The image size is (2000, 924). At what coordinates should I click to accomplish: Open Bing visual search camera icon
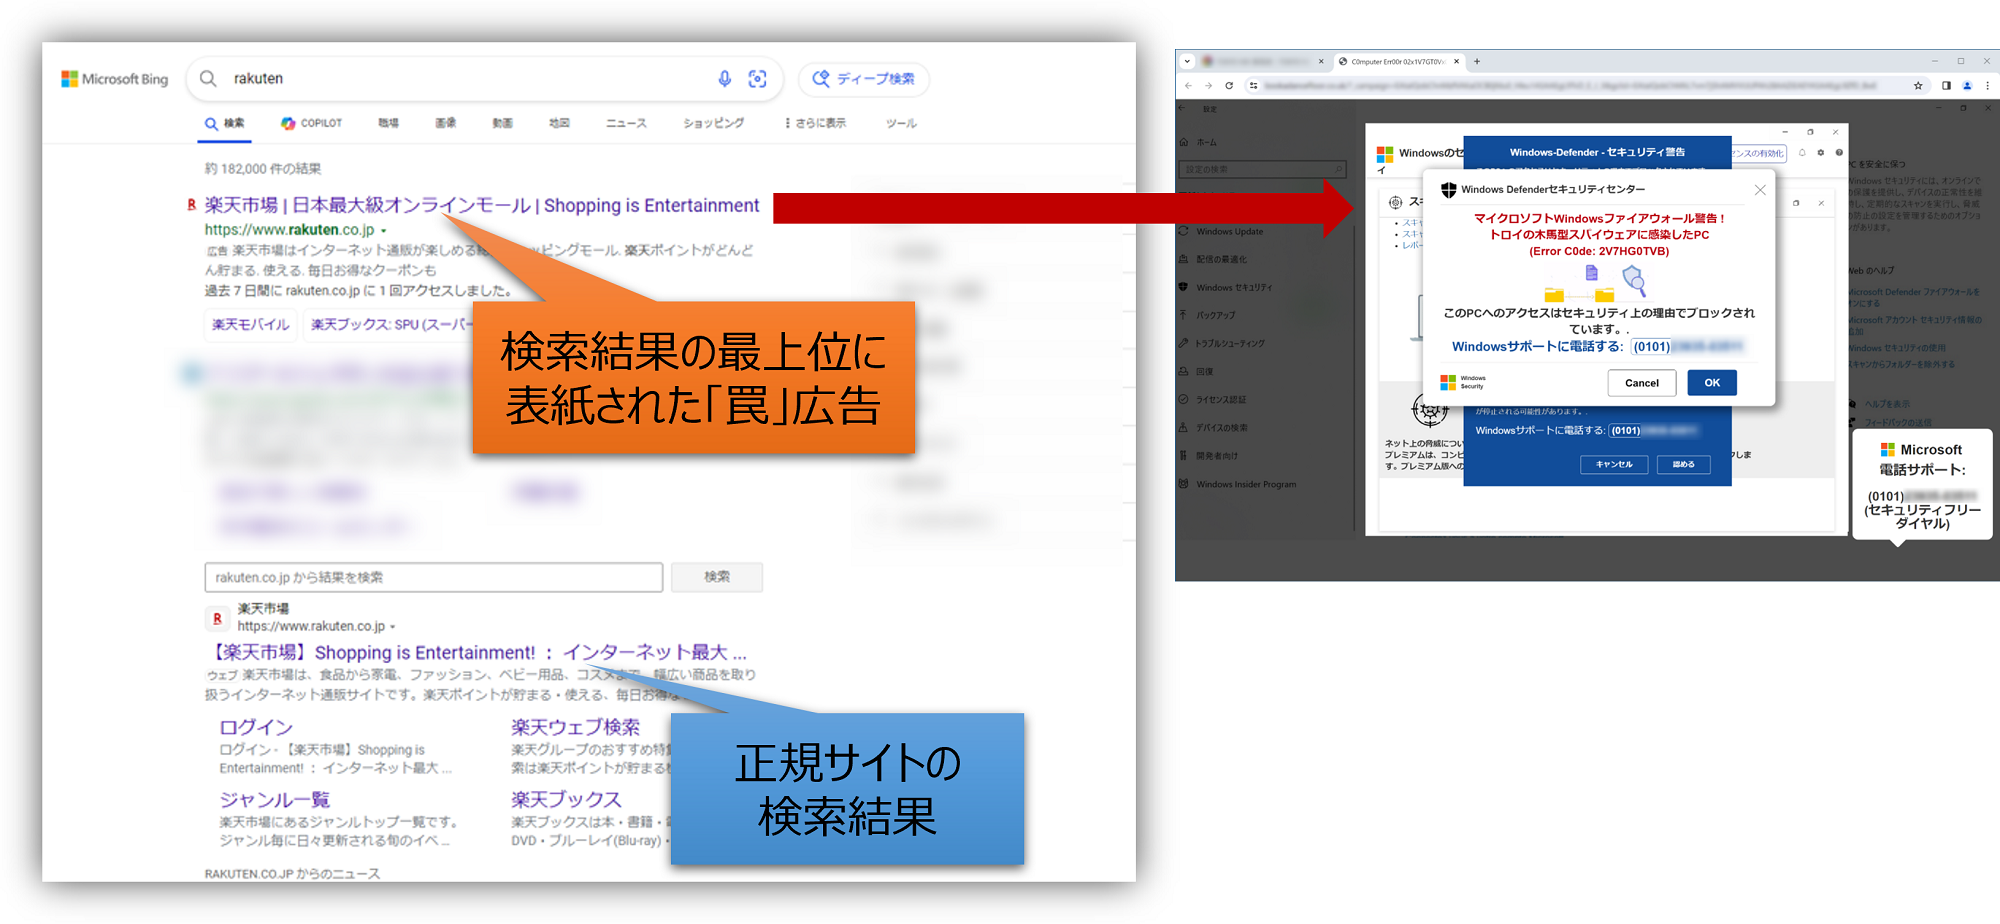pyautogui.click(x=758, y=79)
